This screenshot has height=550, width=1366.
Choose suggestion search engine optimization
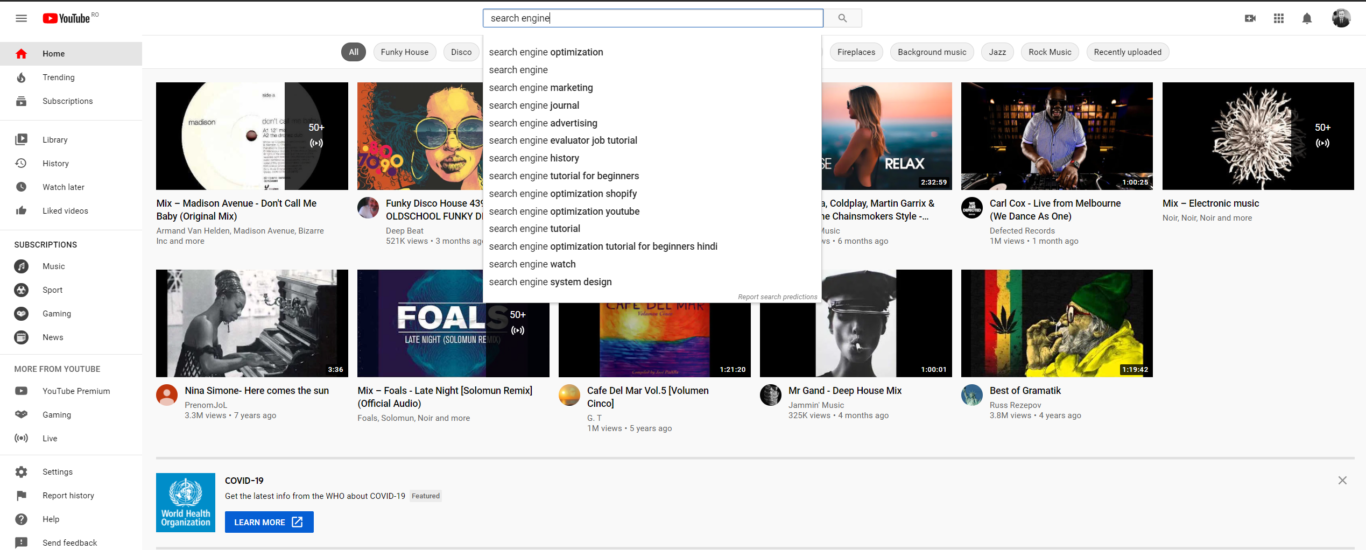coord(652,52)
